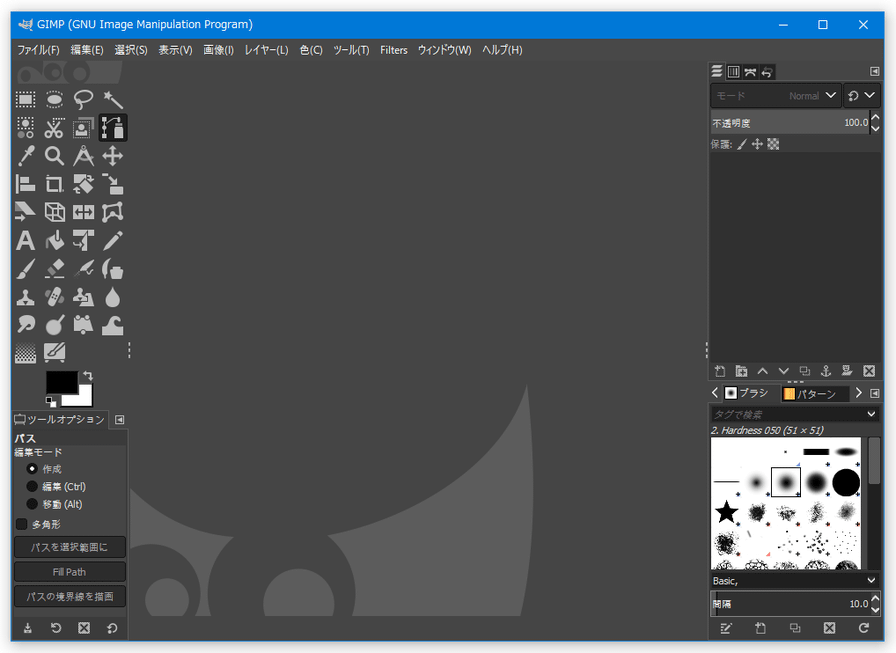Select the Text tool

point(25,241)
